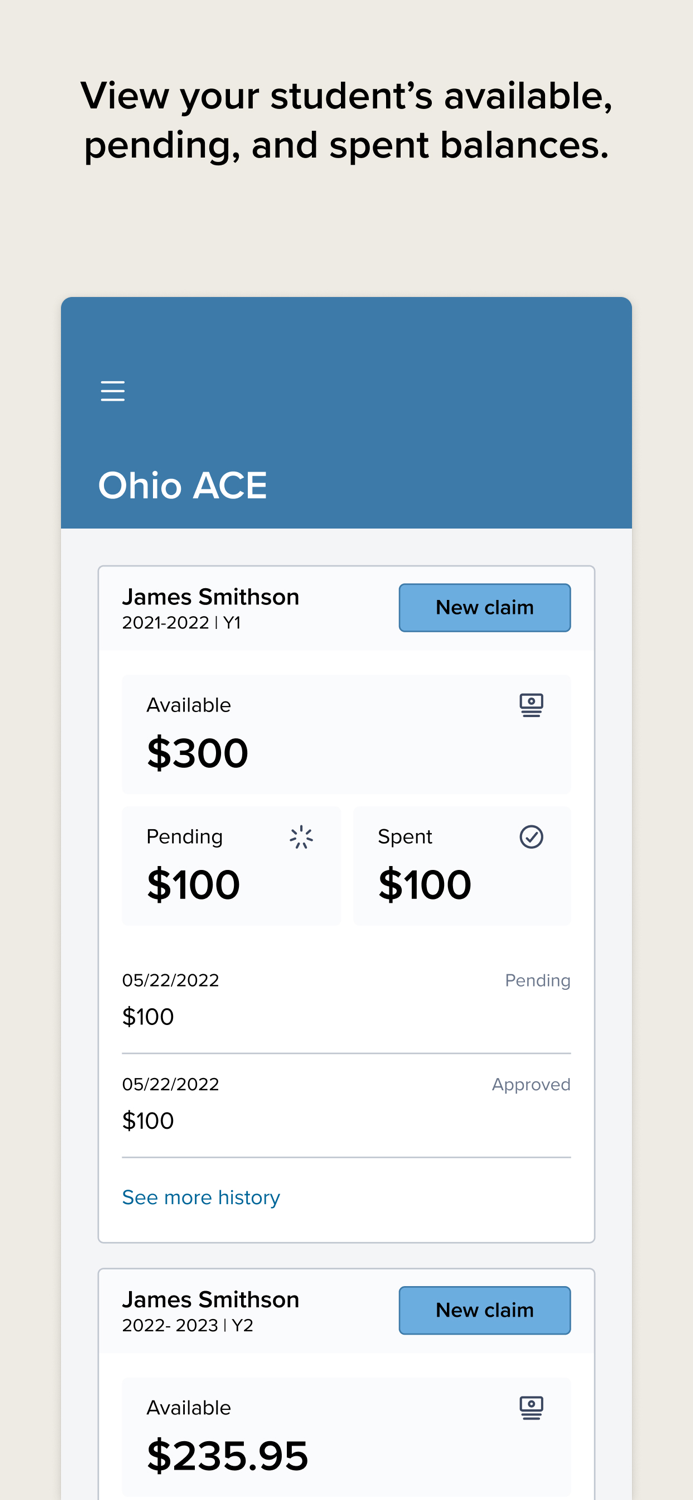Tap New claim on the 2022-2023 Y2 card
This screenshot has width=693, height=1500.
pyautogui.click(x=485, y=1310)
